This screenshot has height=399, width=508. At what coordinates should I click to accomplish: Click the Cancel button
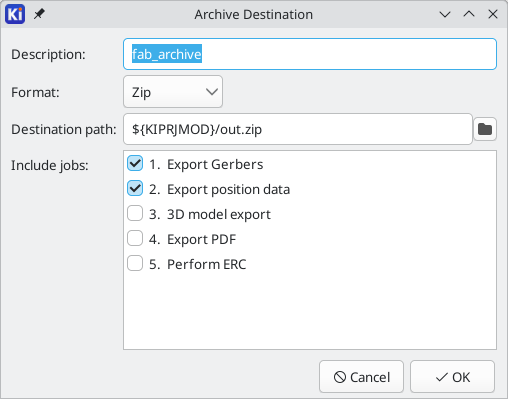click(361, 377)
